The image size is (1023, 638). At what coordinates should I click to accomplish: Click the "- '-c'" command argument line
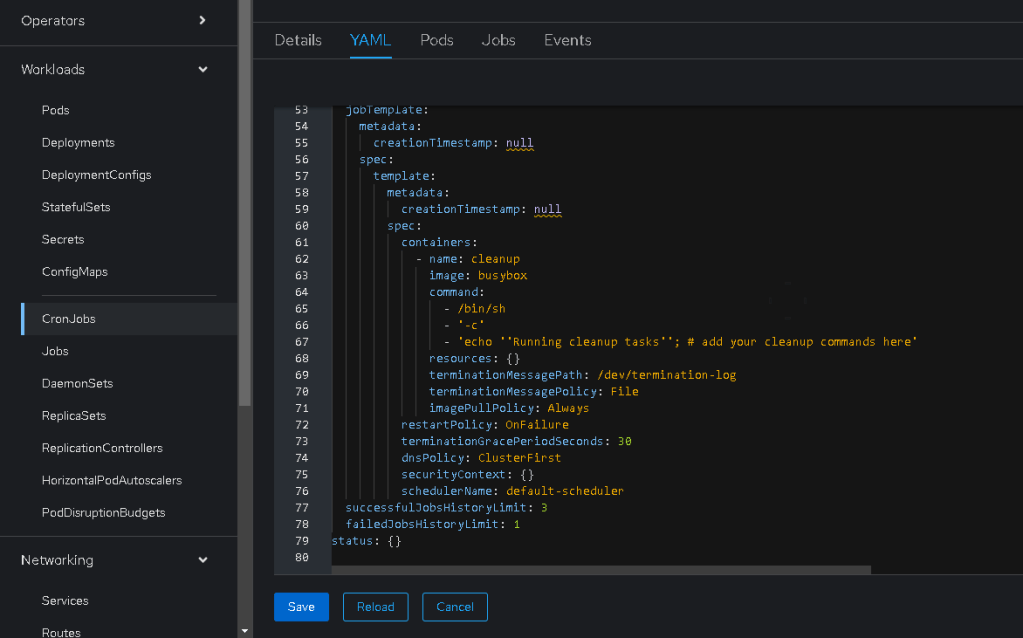pos(464,325)
